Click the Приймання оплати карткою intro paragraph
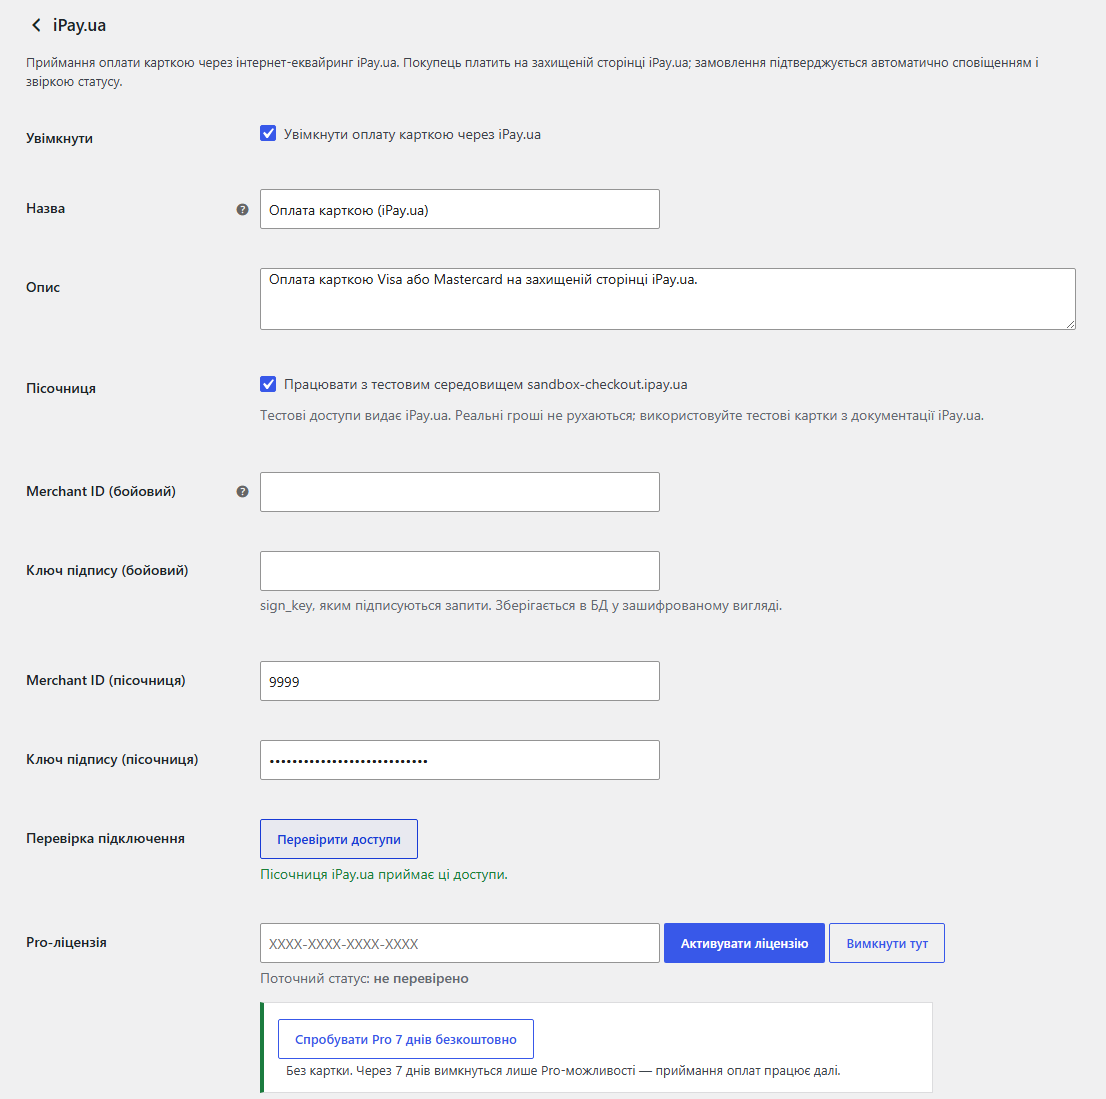The width and height of the screenshot is (1106, 1099). [532, 72]
